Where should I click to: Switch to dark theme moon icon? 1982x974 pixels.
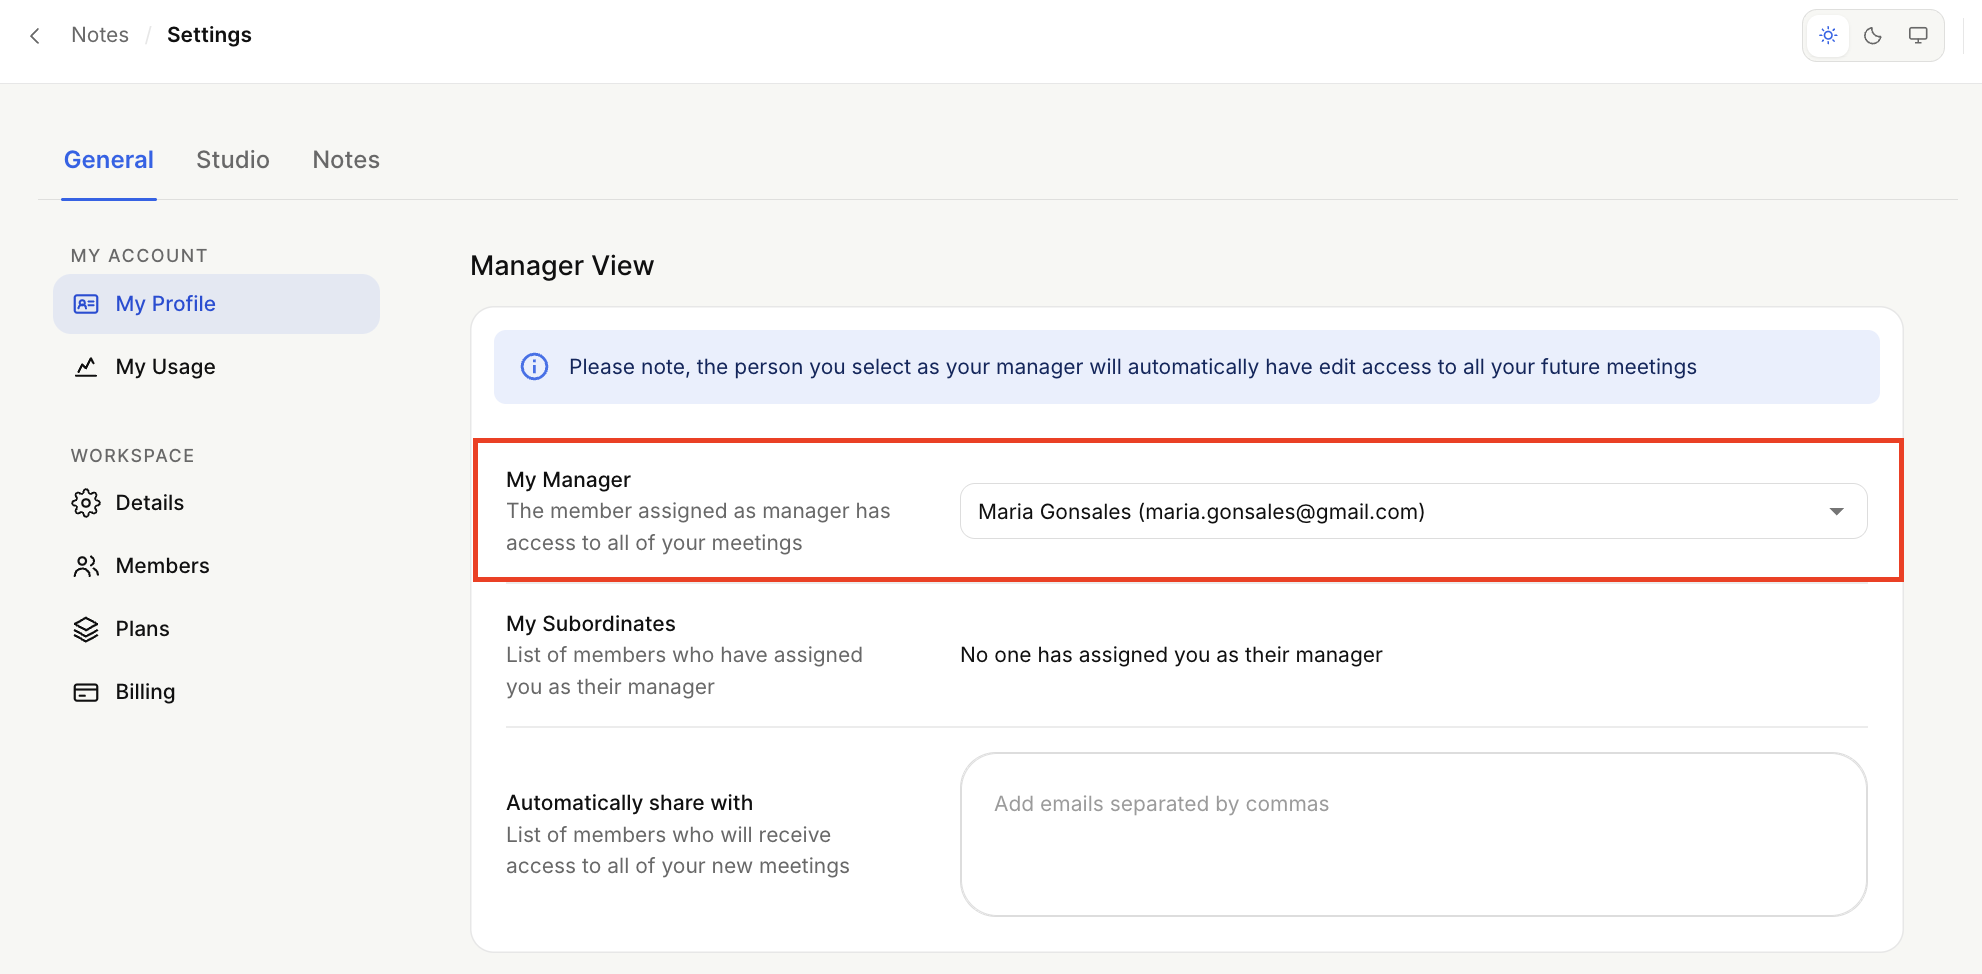point(1873,36)
